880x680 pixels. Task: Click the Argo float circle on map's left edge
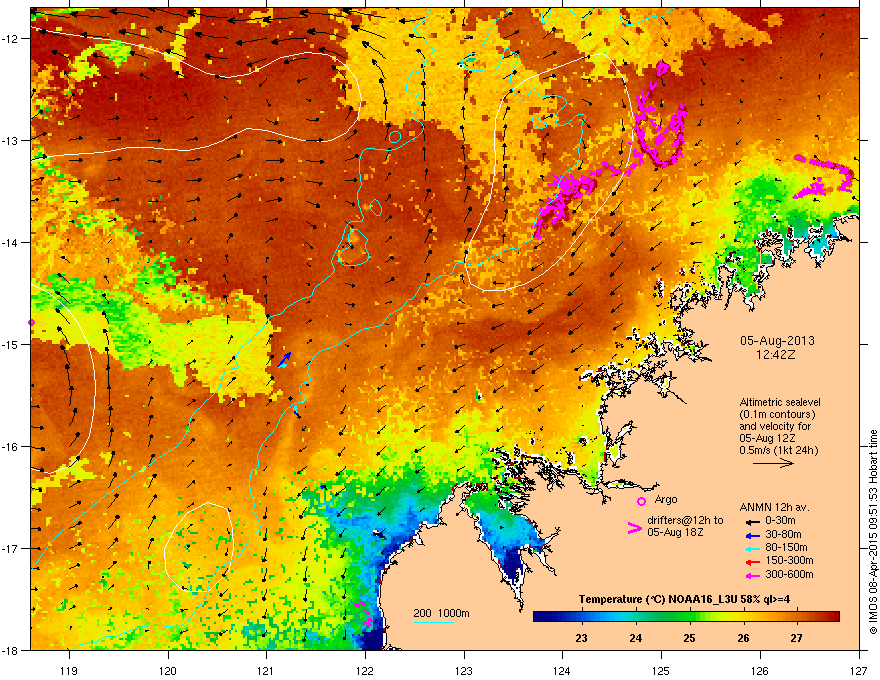coord(31,323)
